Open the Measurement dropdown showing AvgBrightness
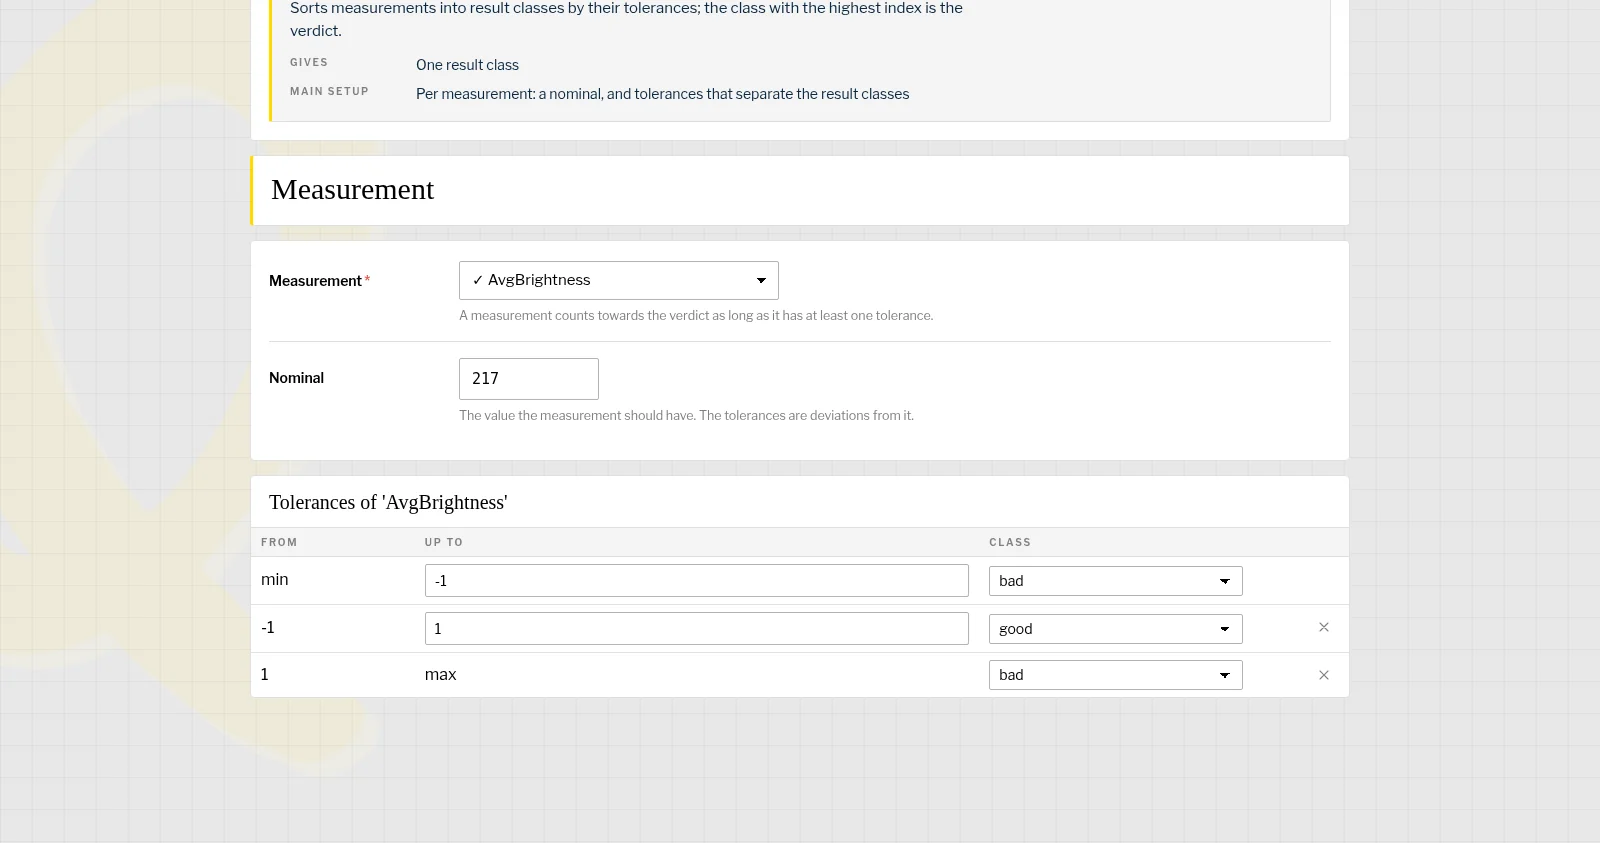1600x843 pixels. click(x=618, y=280)
